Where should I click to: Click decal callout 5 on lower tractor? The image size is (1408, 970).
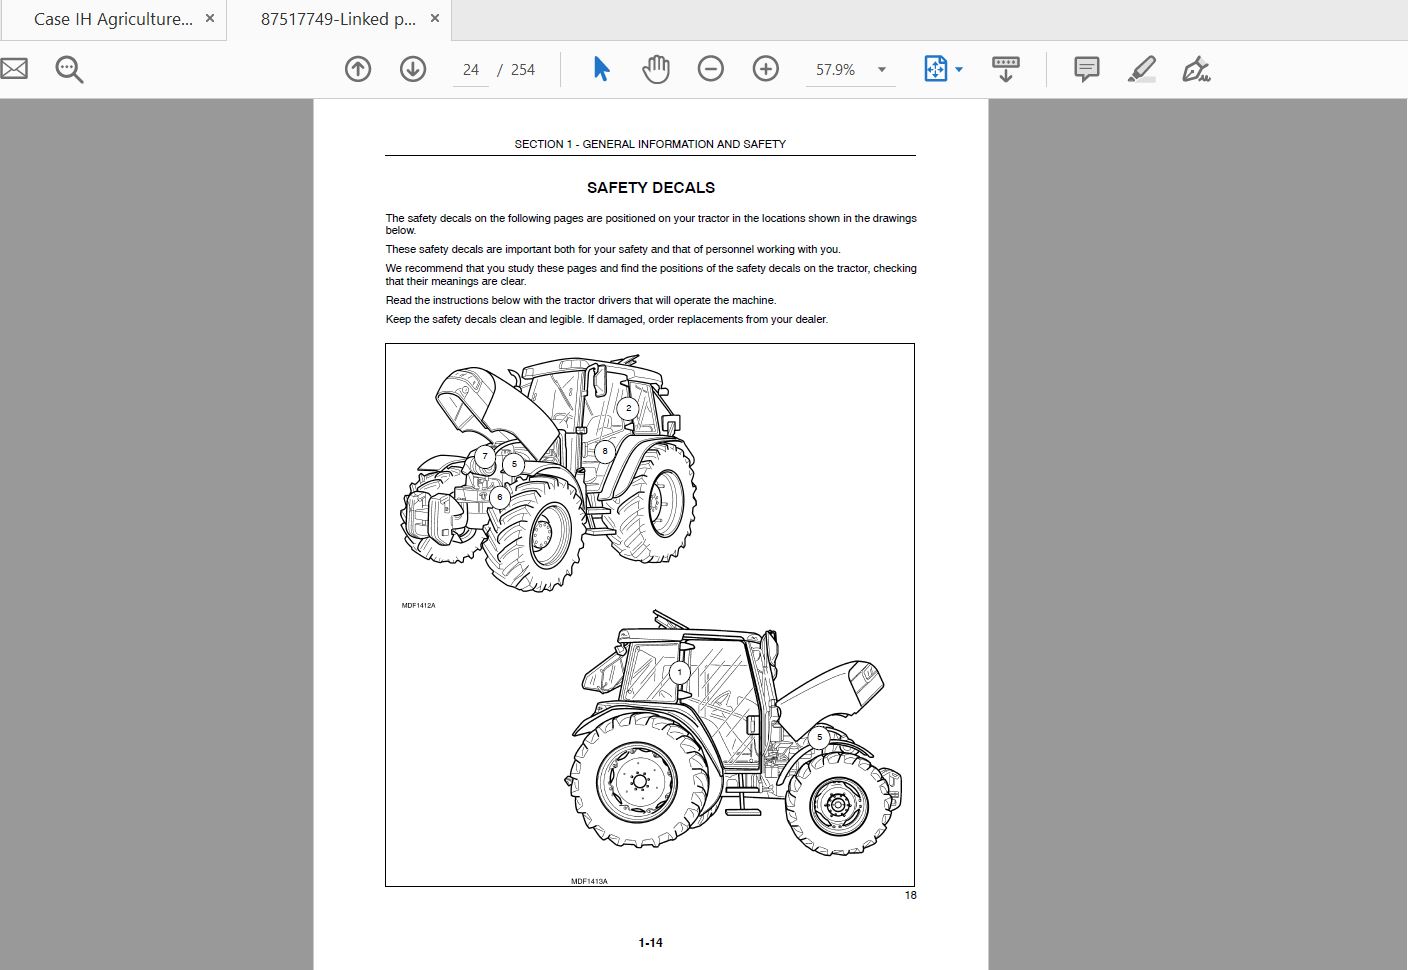coord(820,738)
